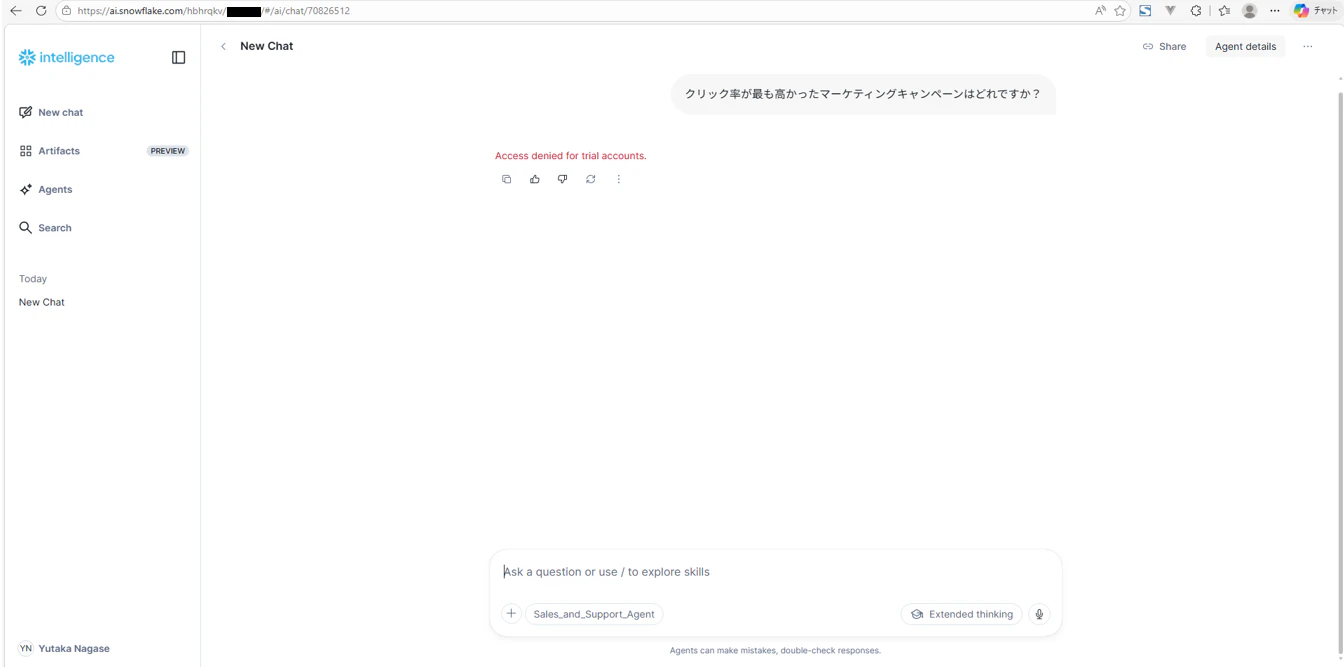
Task: Give thumbs down to the response
Action: tap(562, 179)
